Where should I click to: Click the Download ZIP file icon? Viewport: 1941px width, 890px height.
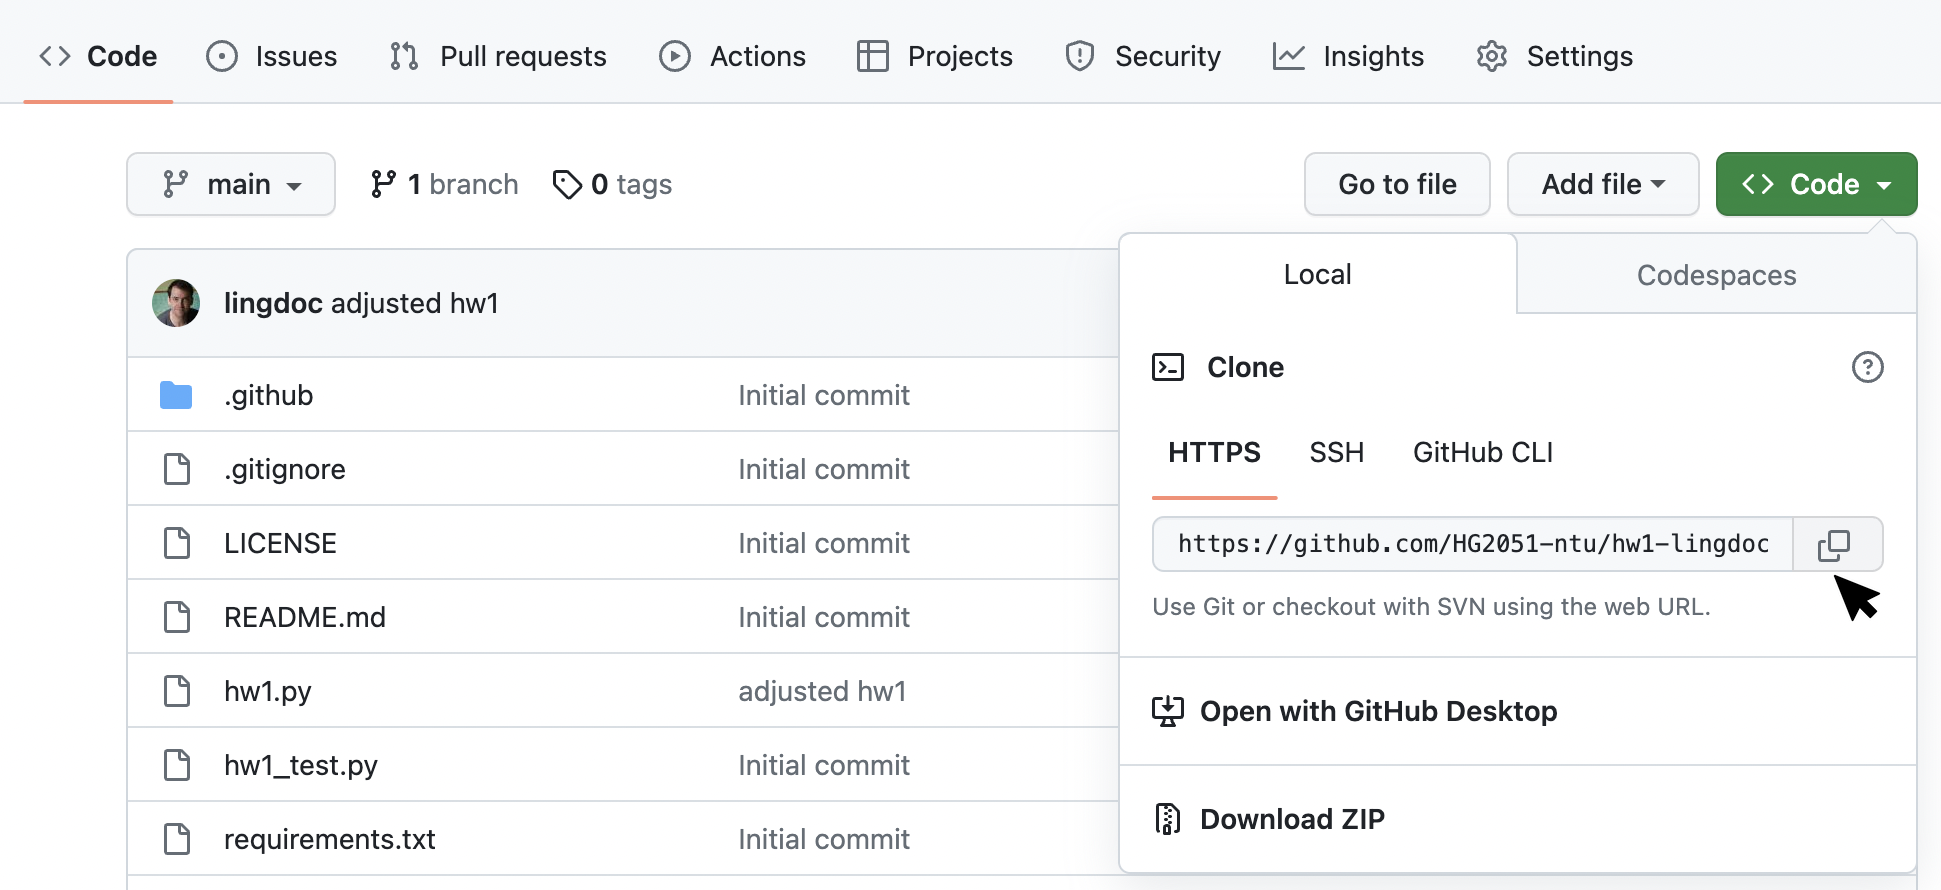coord(1167,819)
